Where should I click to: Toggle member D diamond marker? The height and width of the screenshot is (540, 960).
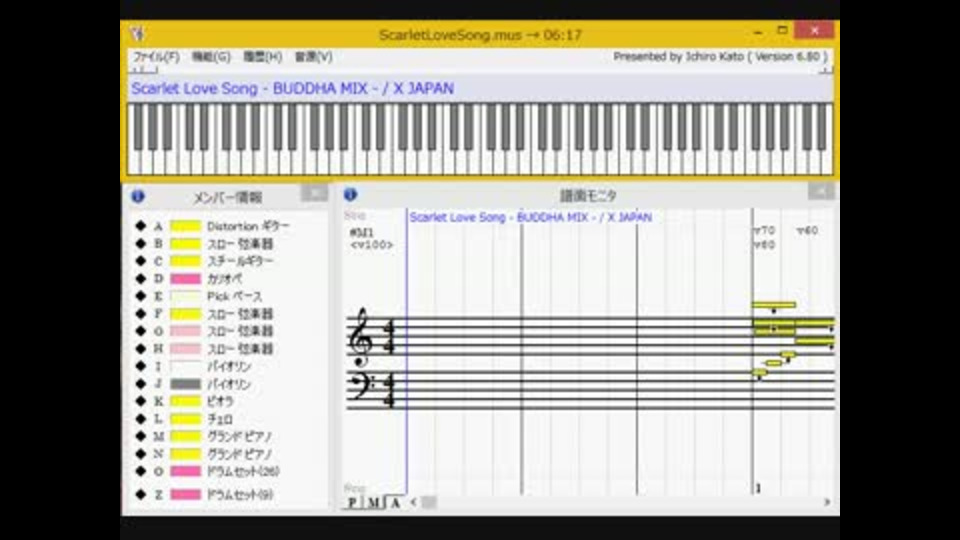(141, 279)
